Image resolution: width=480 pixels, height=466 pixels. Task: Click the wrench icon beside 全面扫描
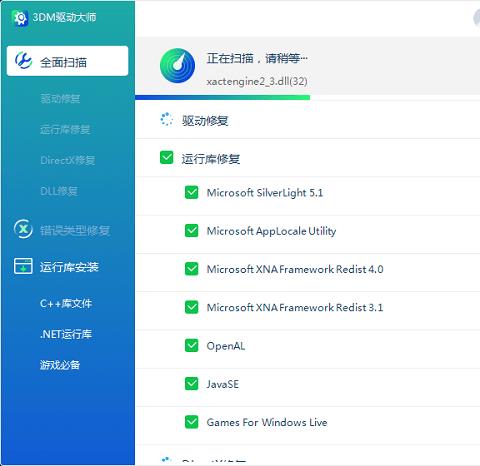coord(23,61)
